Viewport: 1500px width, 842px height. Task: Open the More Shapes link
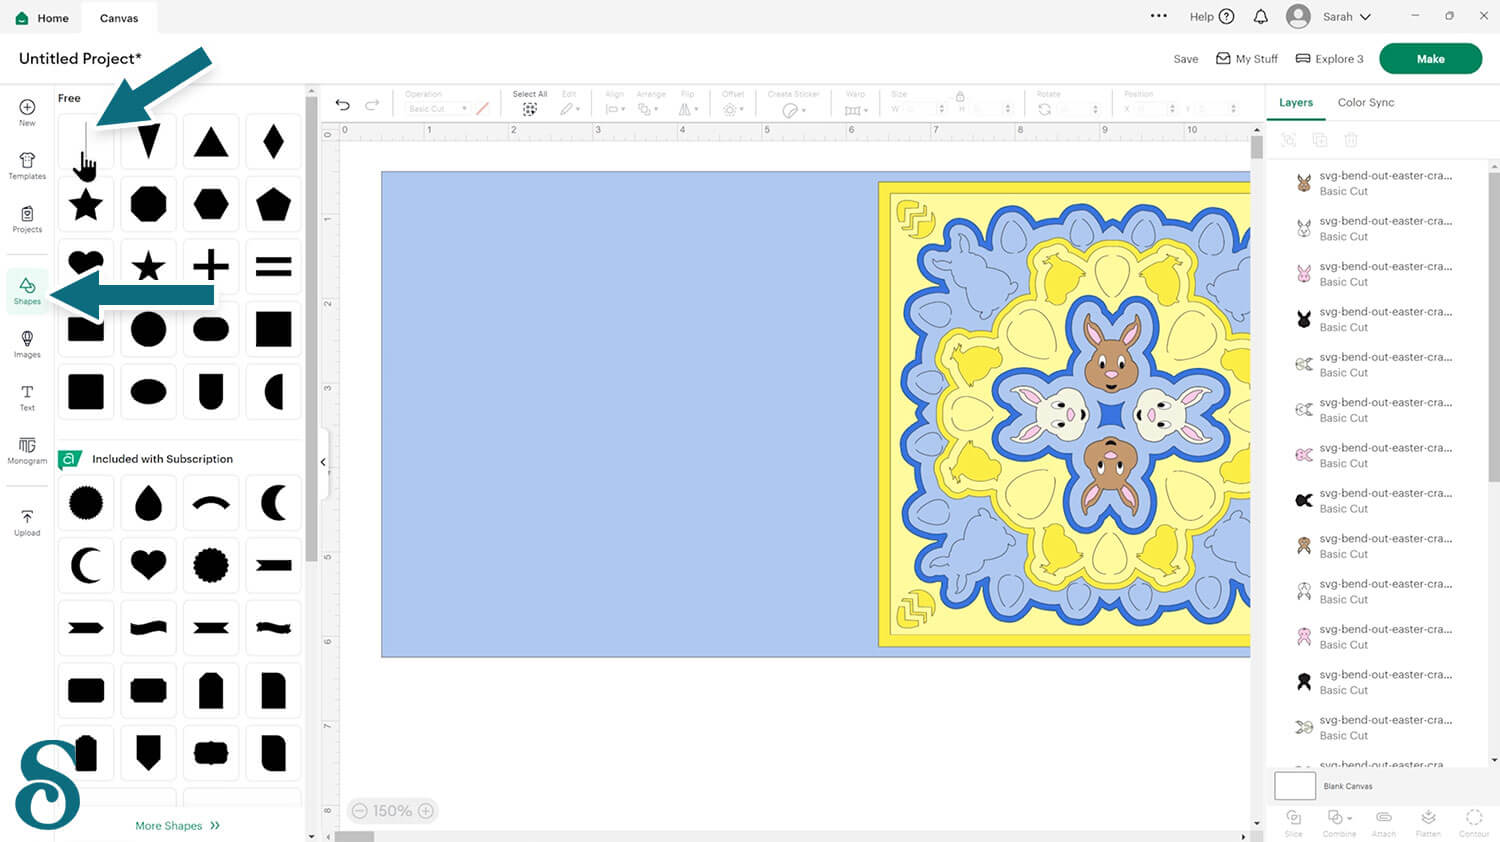pyautogui.click(x=178, y=826)
